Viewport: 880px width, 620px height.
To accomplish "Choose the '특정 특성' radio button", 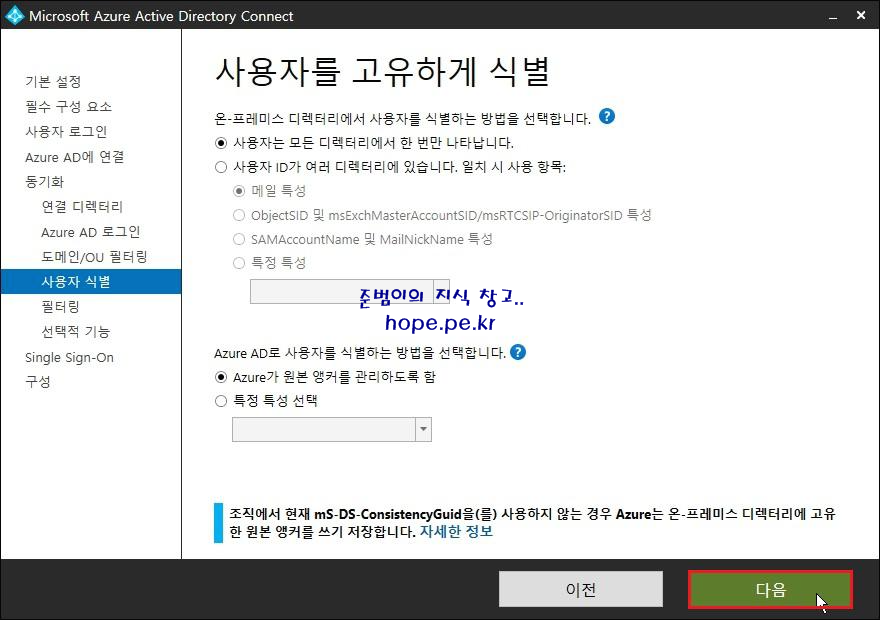I will [239, 263].
